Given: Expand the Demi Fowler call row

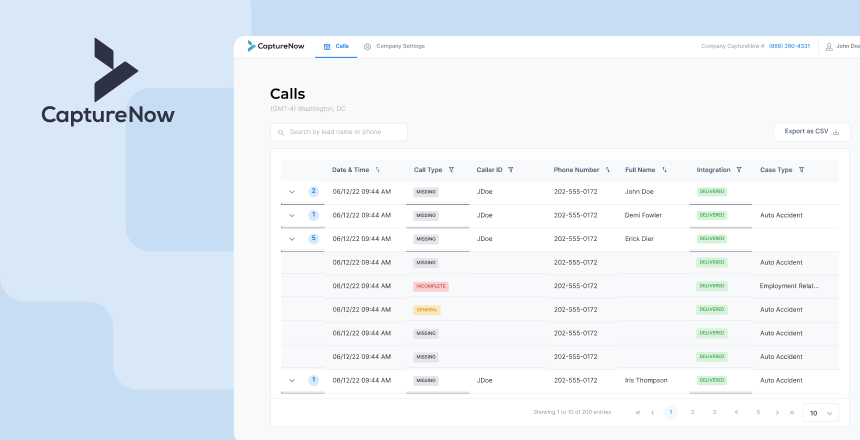Looking at the screenshot, I should click(292, 215).
